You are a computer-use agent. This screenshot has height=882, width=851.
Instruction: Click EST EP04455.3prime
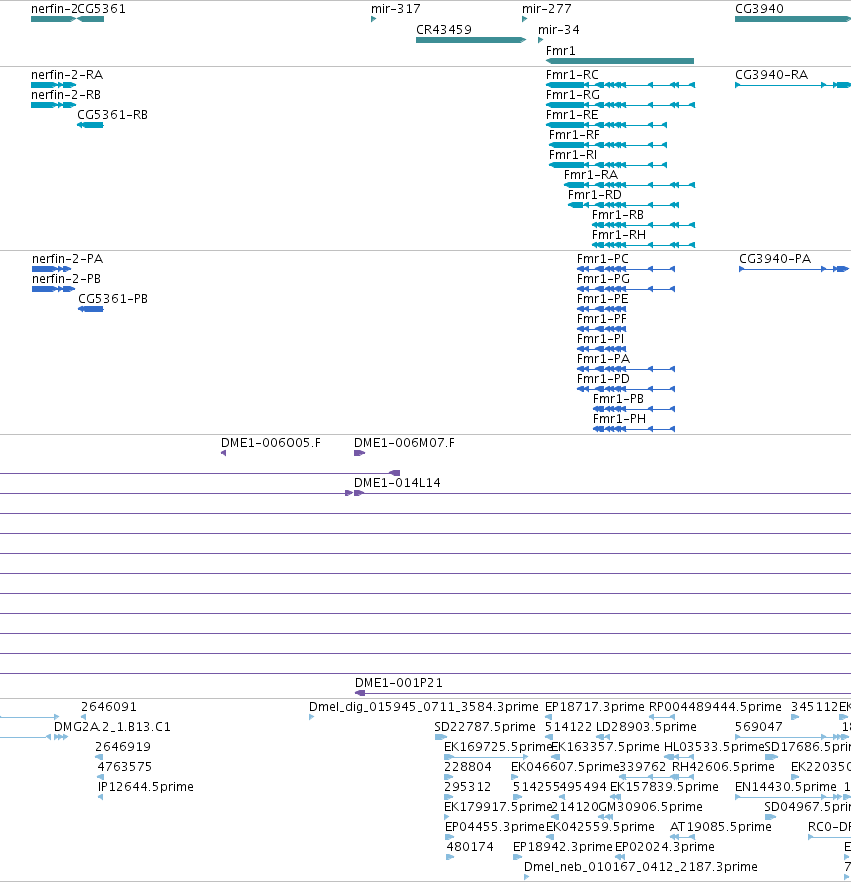click(449, 837)
